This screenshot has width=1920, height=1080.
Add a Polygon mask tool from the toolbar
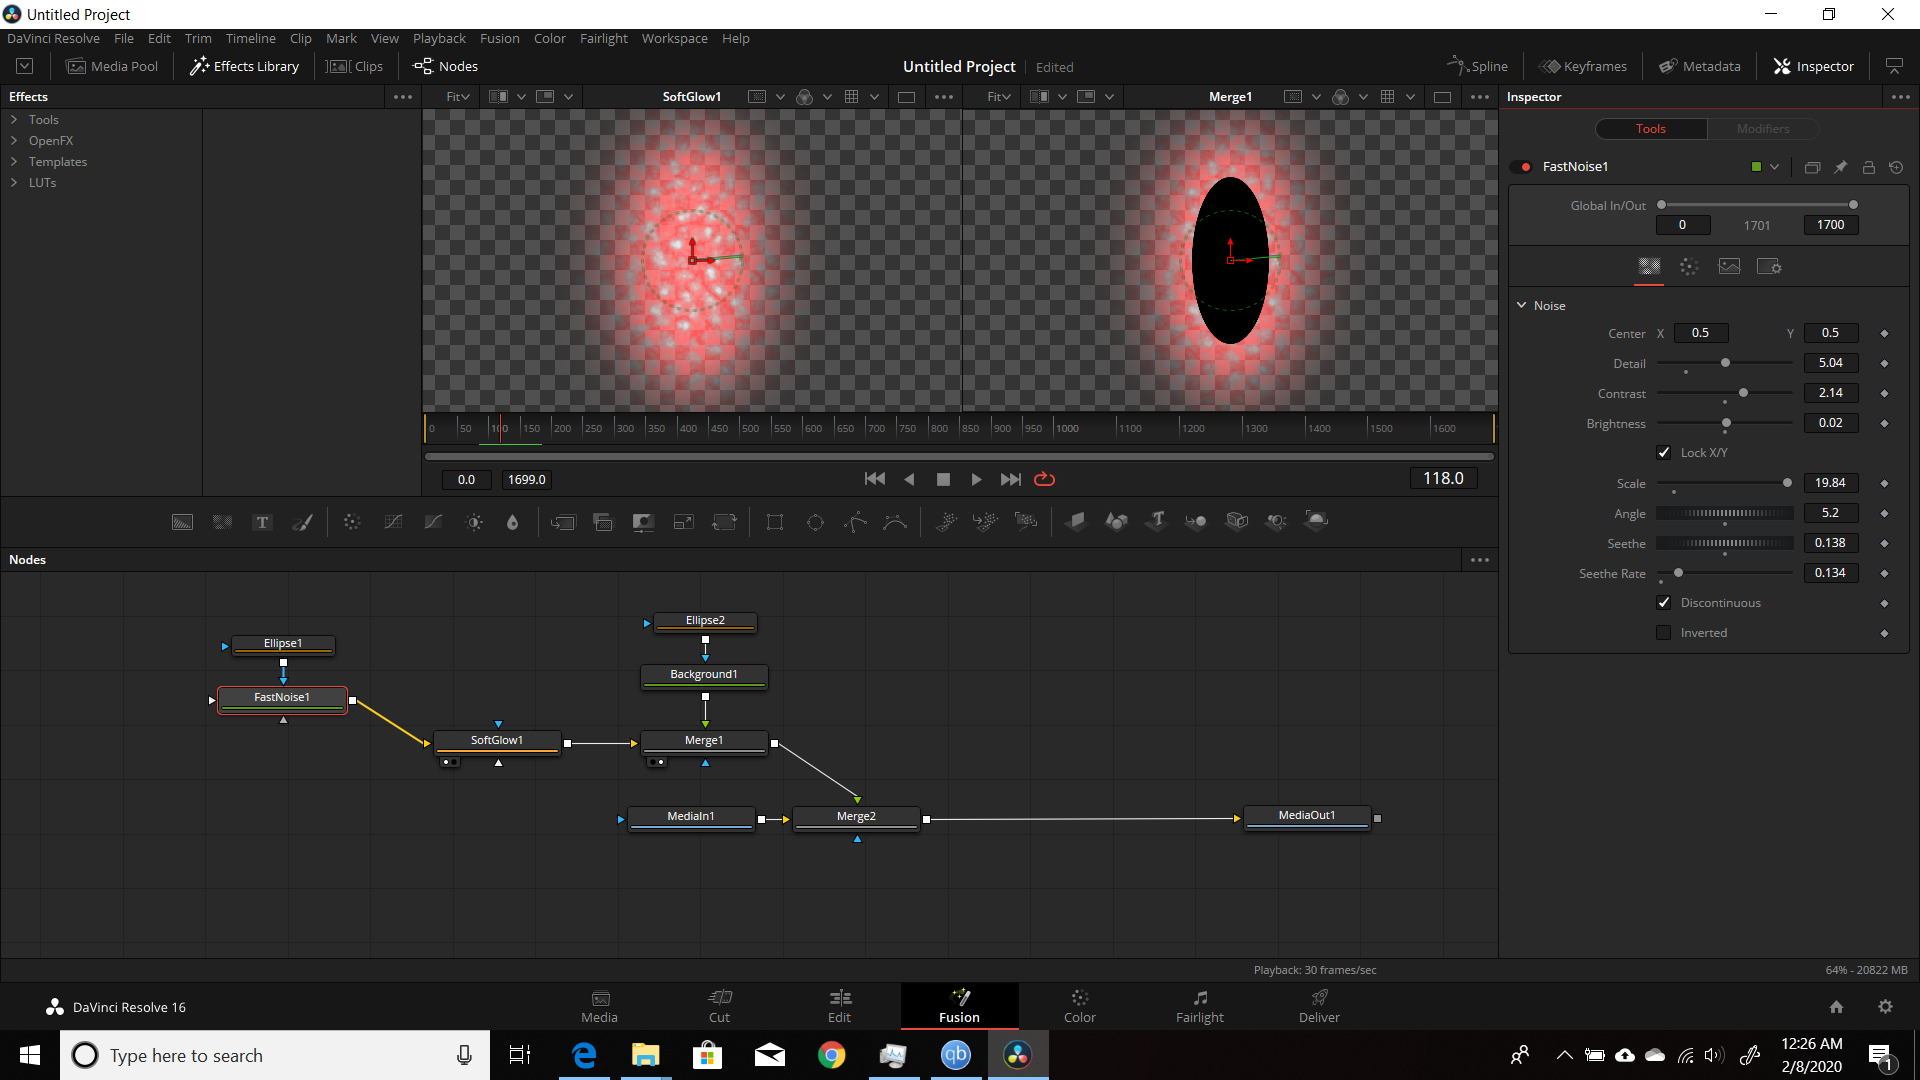point(855,522)
